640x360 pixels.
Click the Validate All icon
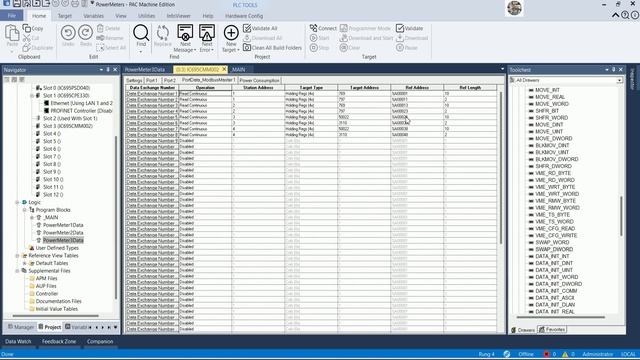(247, 28)
